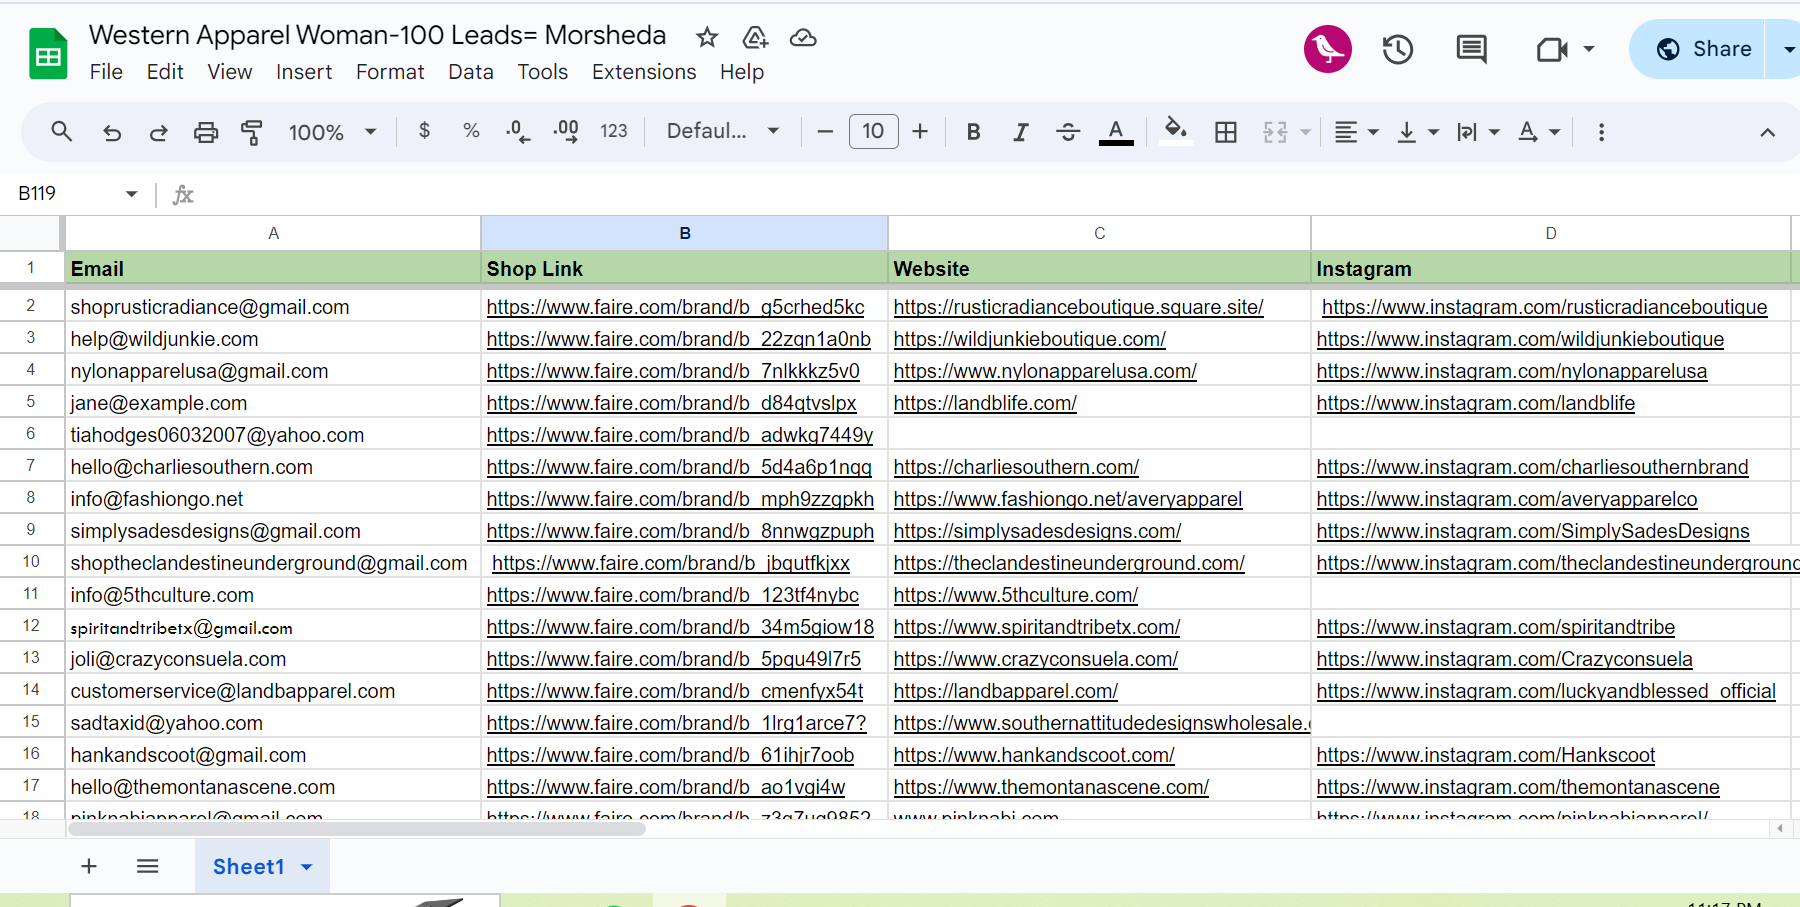Open the Extensions menu
The image size is (1800, 907).
click(x=644, y=72)
